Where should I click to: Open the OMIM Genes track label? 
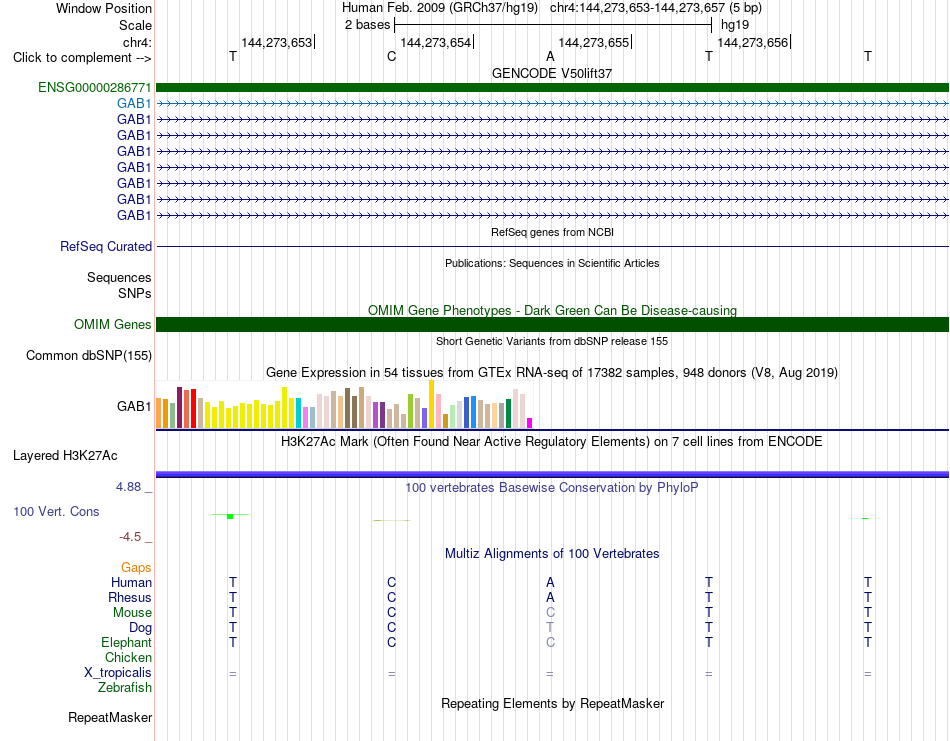point(113,324)
